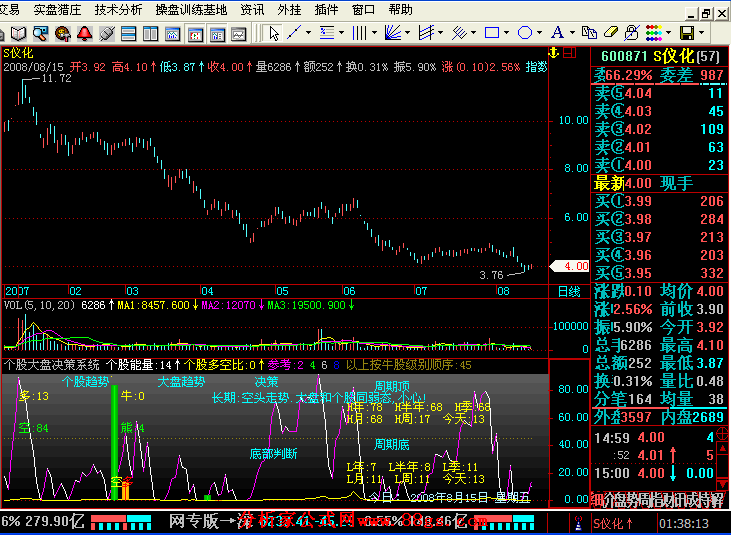731x535 pixels.
Task: Click the yellow anchor icon above chart
Action: tap(553, 53)
